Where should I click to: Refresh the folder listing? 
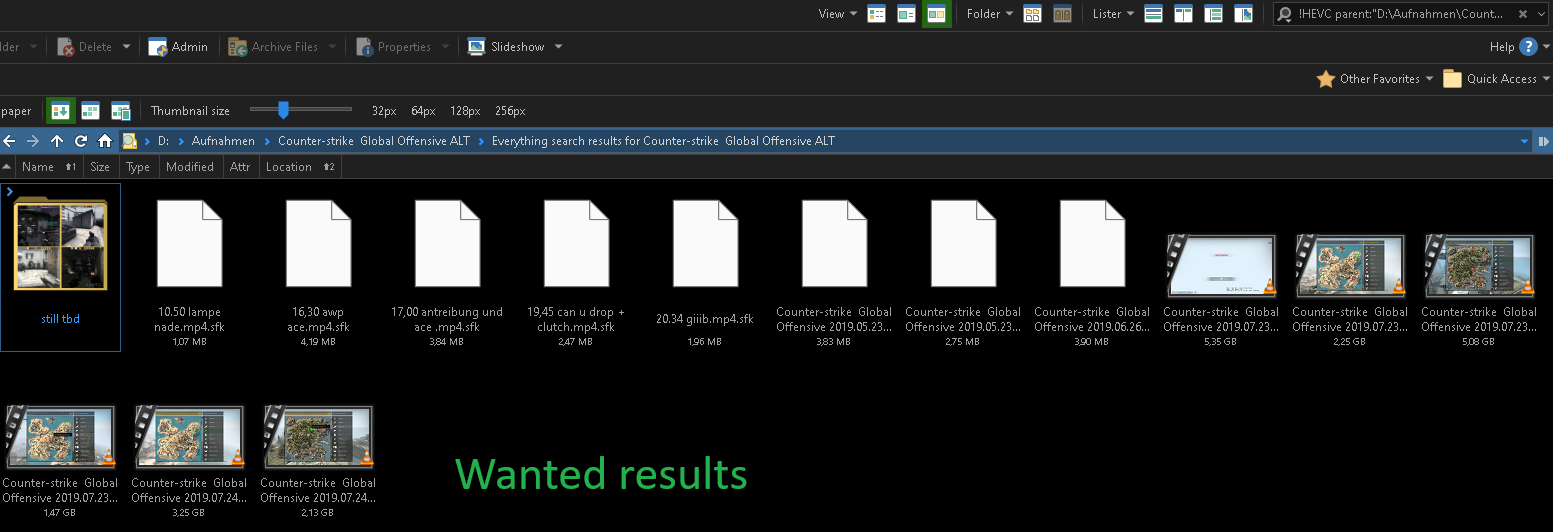(81, 141)
